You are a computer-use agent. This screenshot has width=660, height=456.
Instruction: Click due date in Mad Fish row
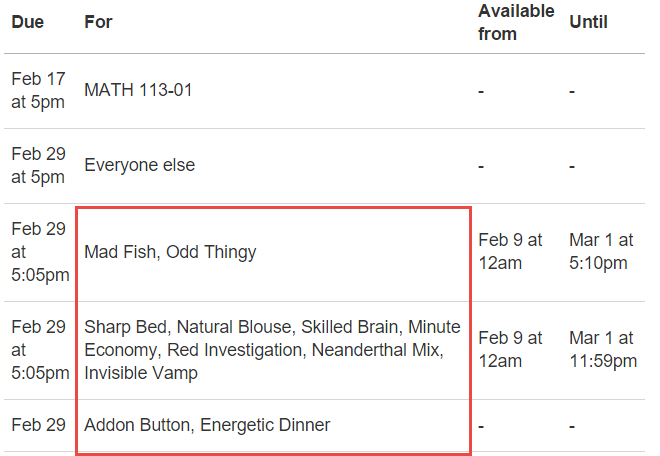click(x=40, y=251)
